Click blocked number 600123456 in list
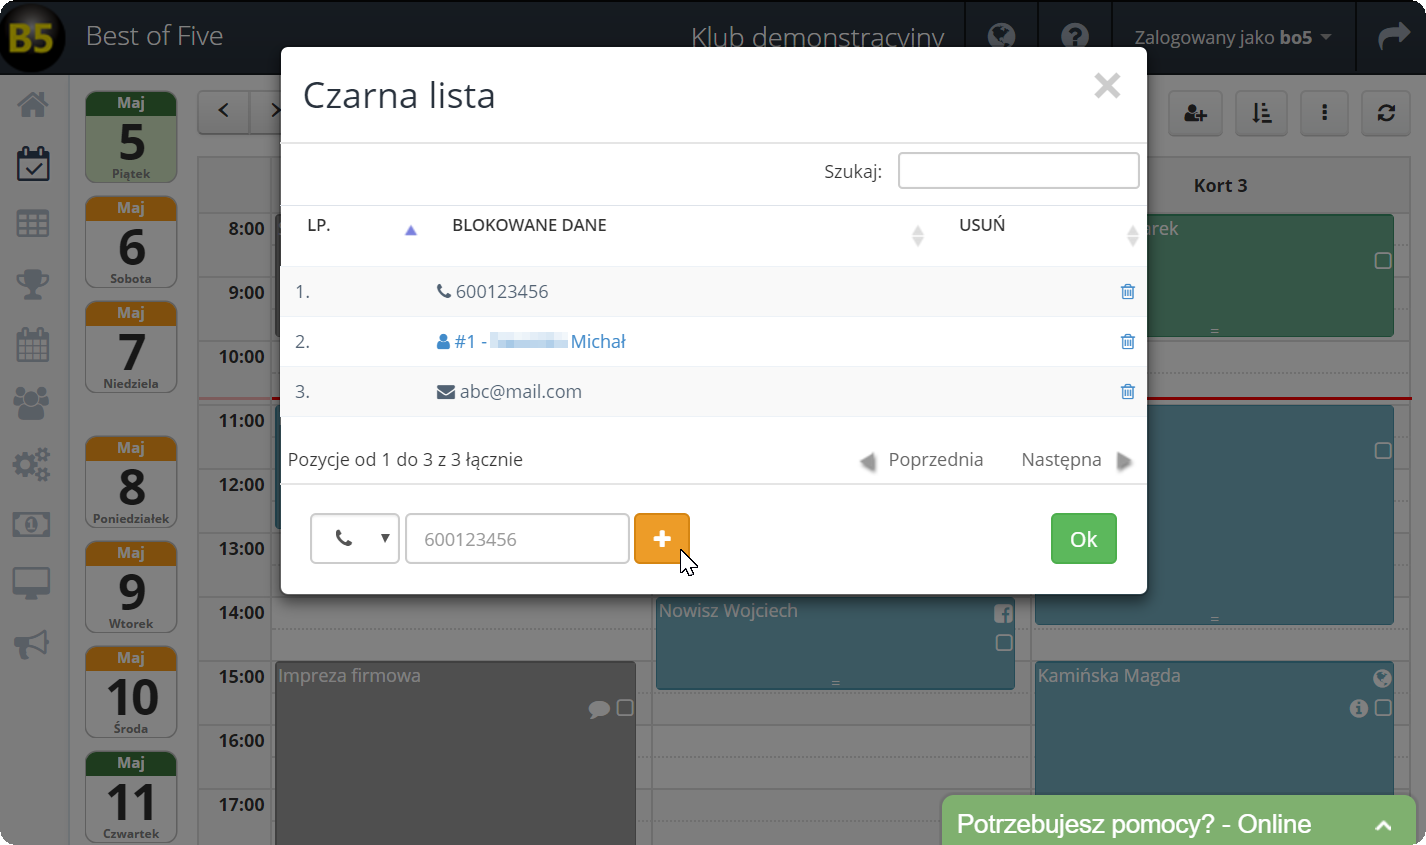The width and height of the screenshot is (1426, 845). [x=502, y=292]
